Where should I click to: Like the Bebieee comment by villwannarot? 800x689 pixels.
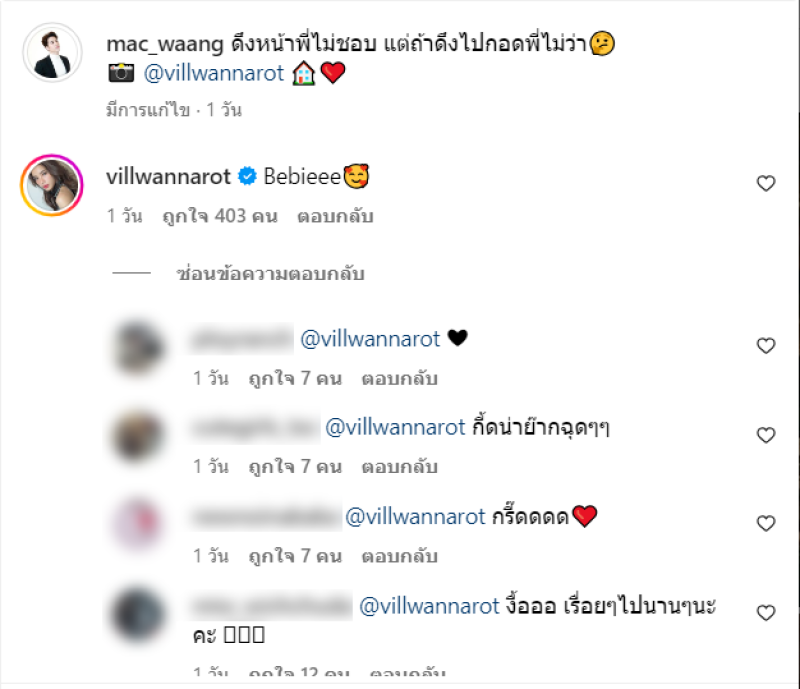coord(766,183)
